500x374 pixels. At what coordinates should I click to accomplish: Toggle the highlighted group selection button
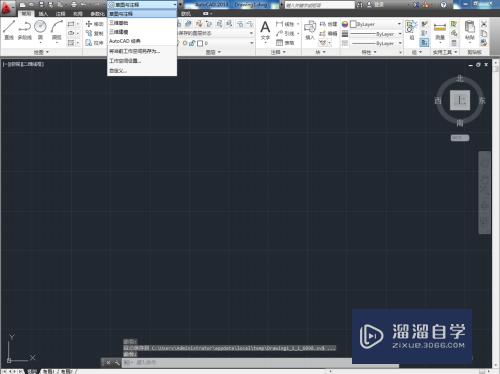(424, 43)
